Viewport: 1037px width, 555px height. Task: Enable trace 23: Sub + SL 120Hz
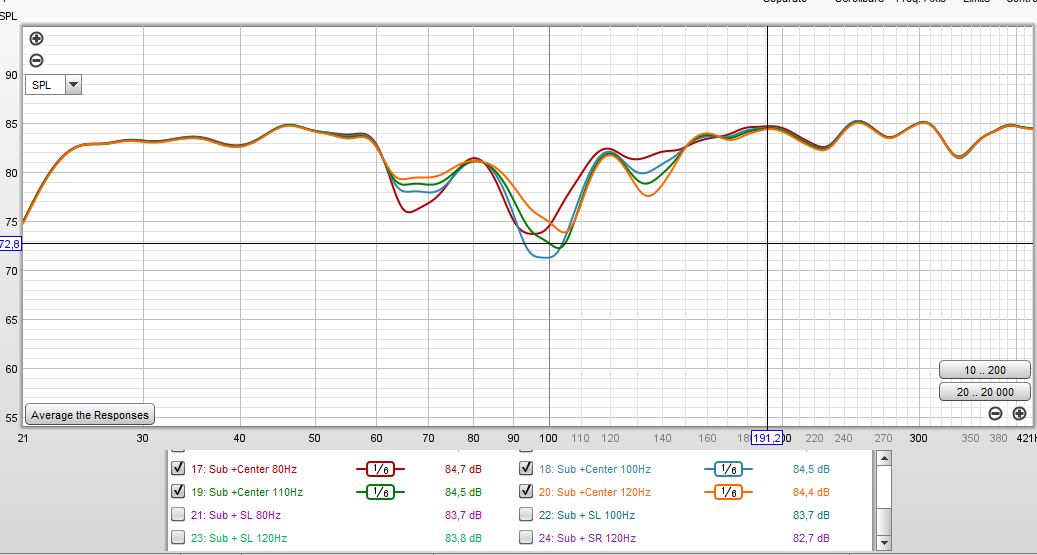tap(178, 537)
